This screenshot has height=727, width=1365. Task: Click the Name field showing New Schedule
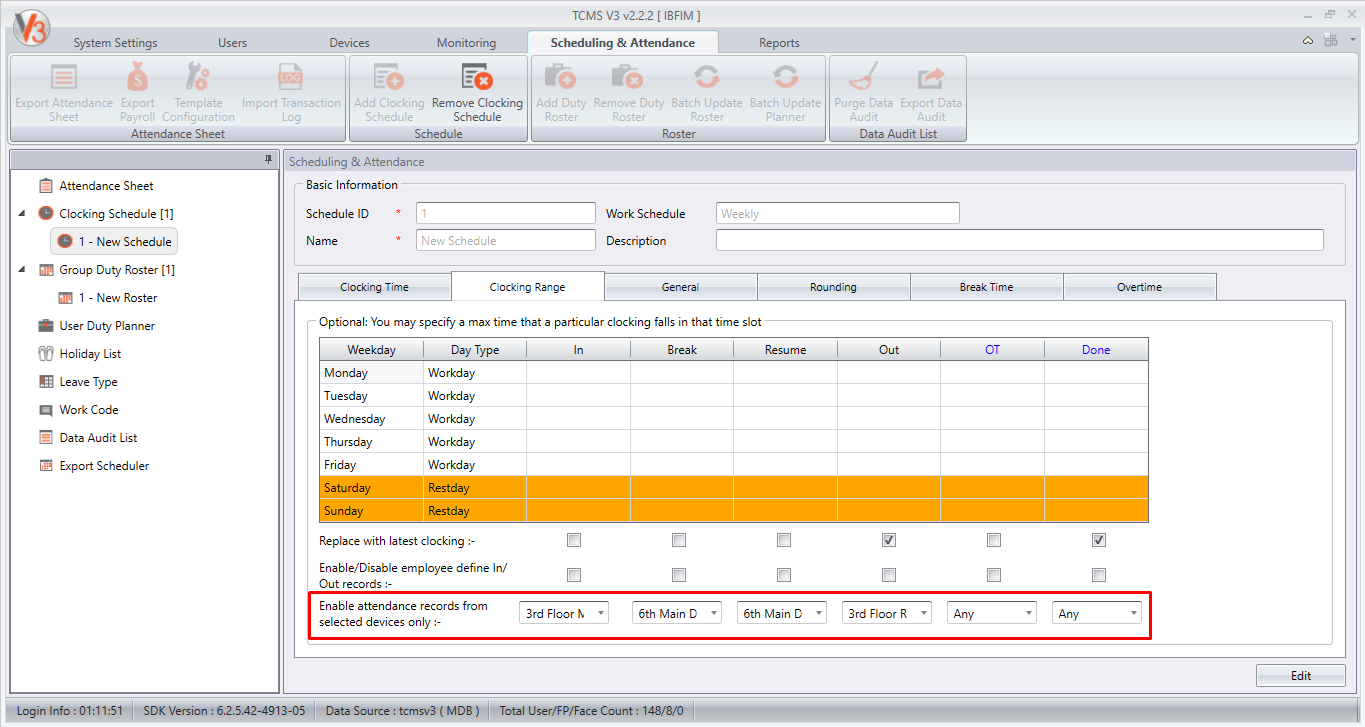[x=505, y=240]
